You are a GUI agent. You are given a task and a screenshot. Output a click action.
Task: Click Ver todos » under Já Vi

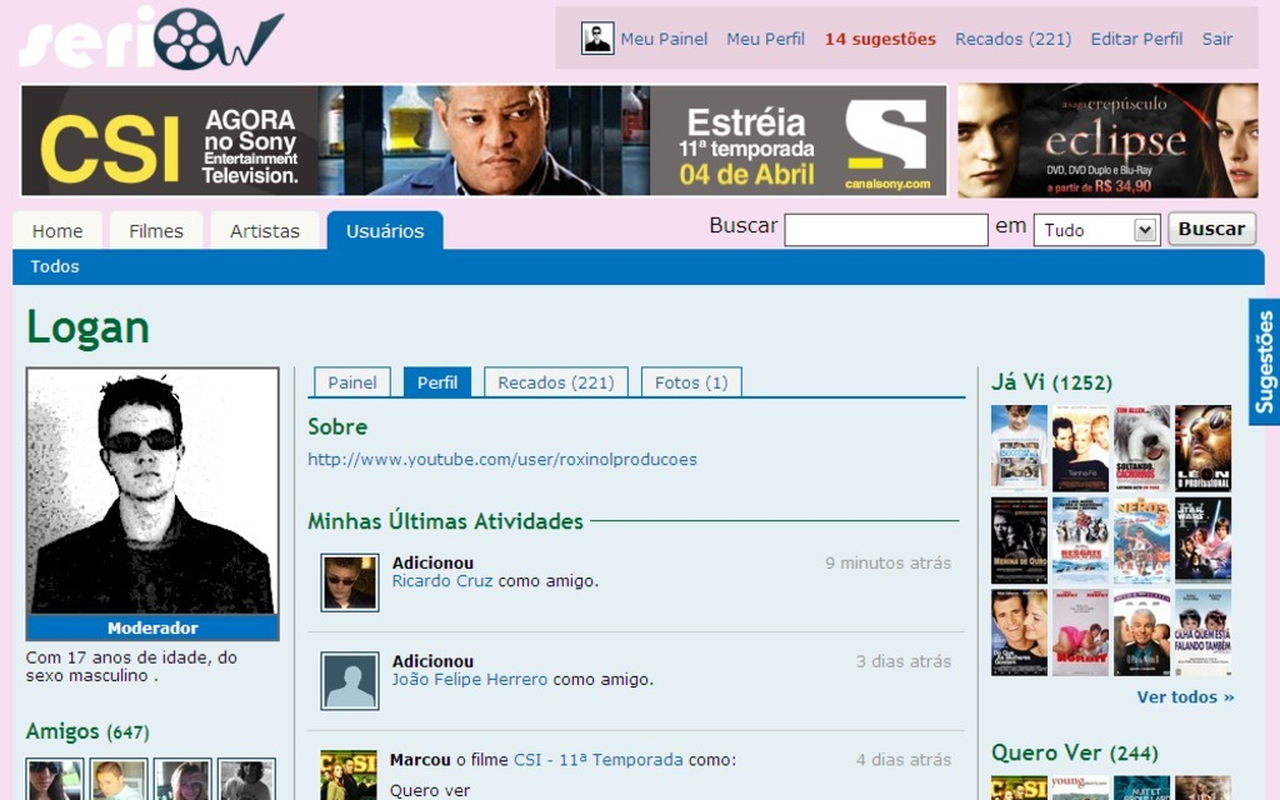[x=1186, y=697]
